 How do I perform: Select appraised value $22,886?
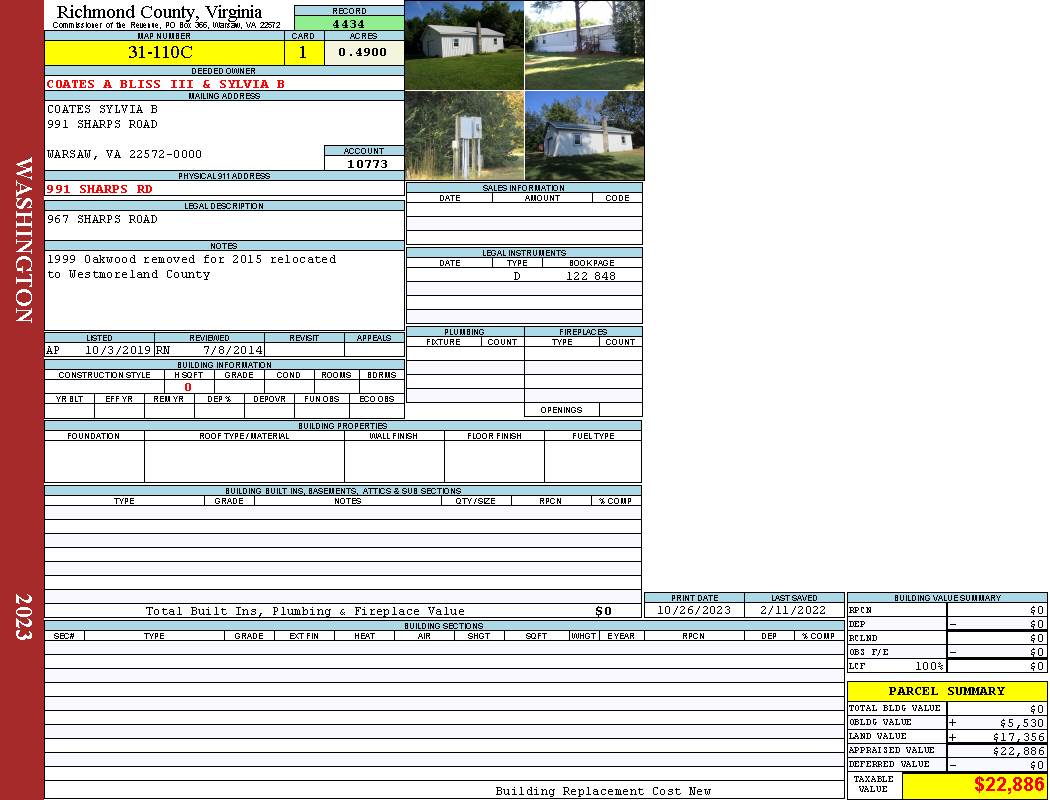tap(1018, 751)
